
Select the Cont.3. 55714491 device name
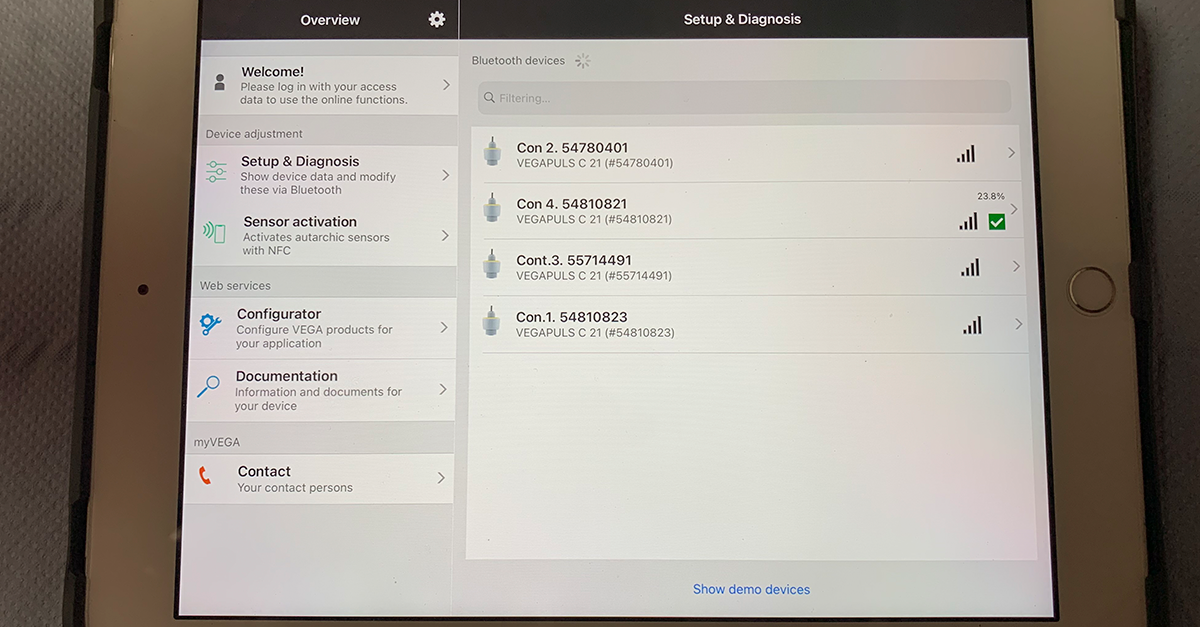574,261
